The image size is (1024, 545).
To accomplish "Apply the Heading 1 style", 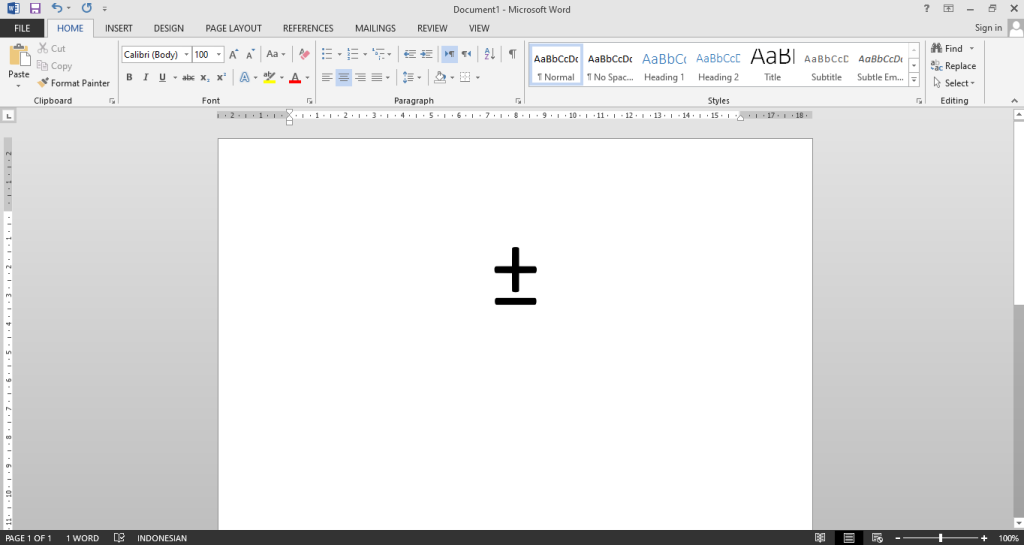I will (664, 66).
